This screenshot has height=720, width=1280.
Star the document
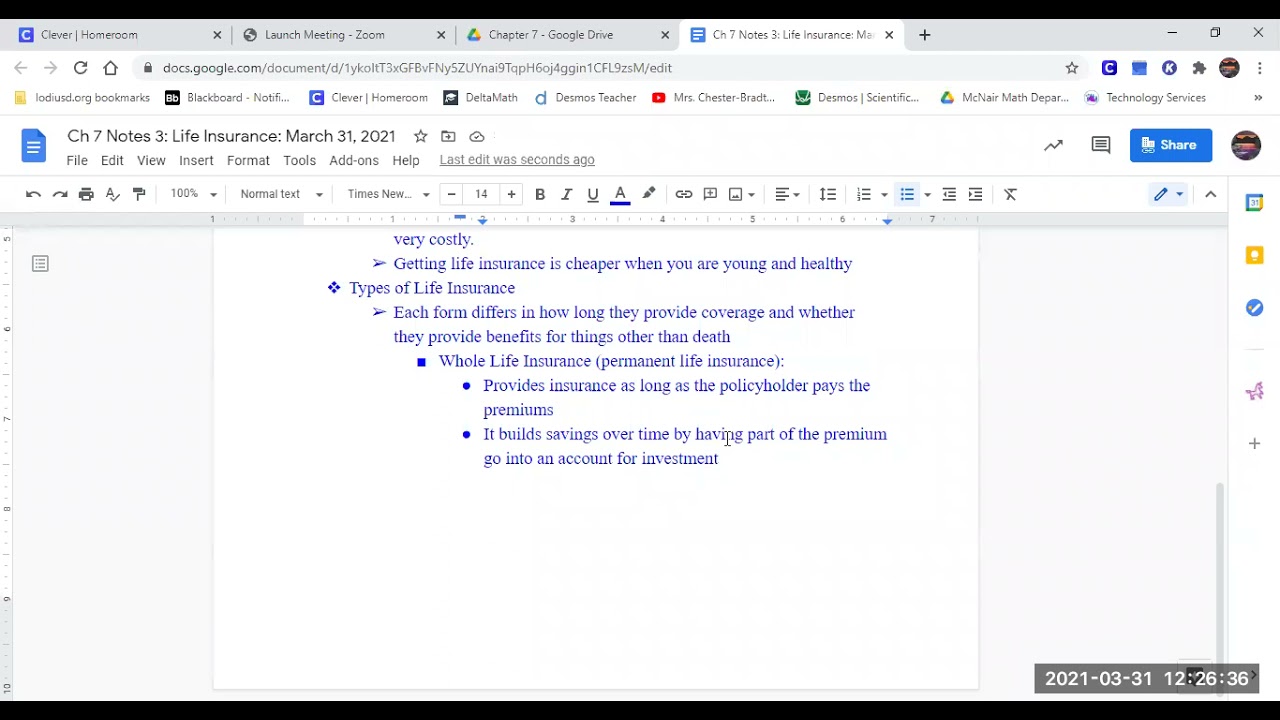tap(420, 136)
